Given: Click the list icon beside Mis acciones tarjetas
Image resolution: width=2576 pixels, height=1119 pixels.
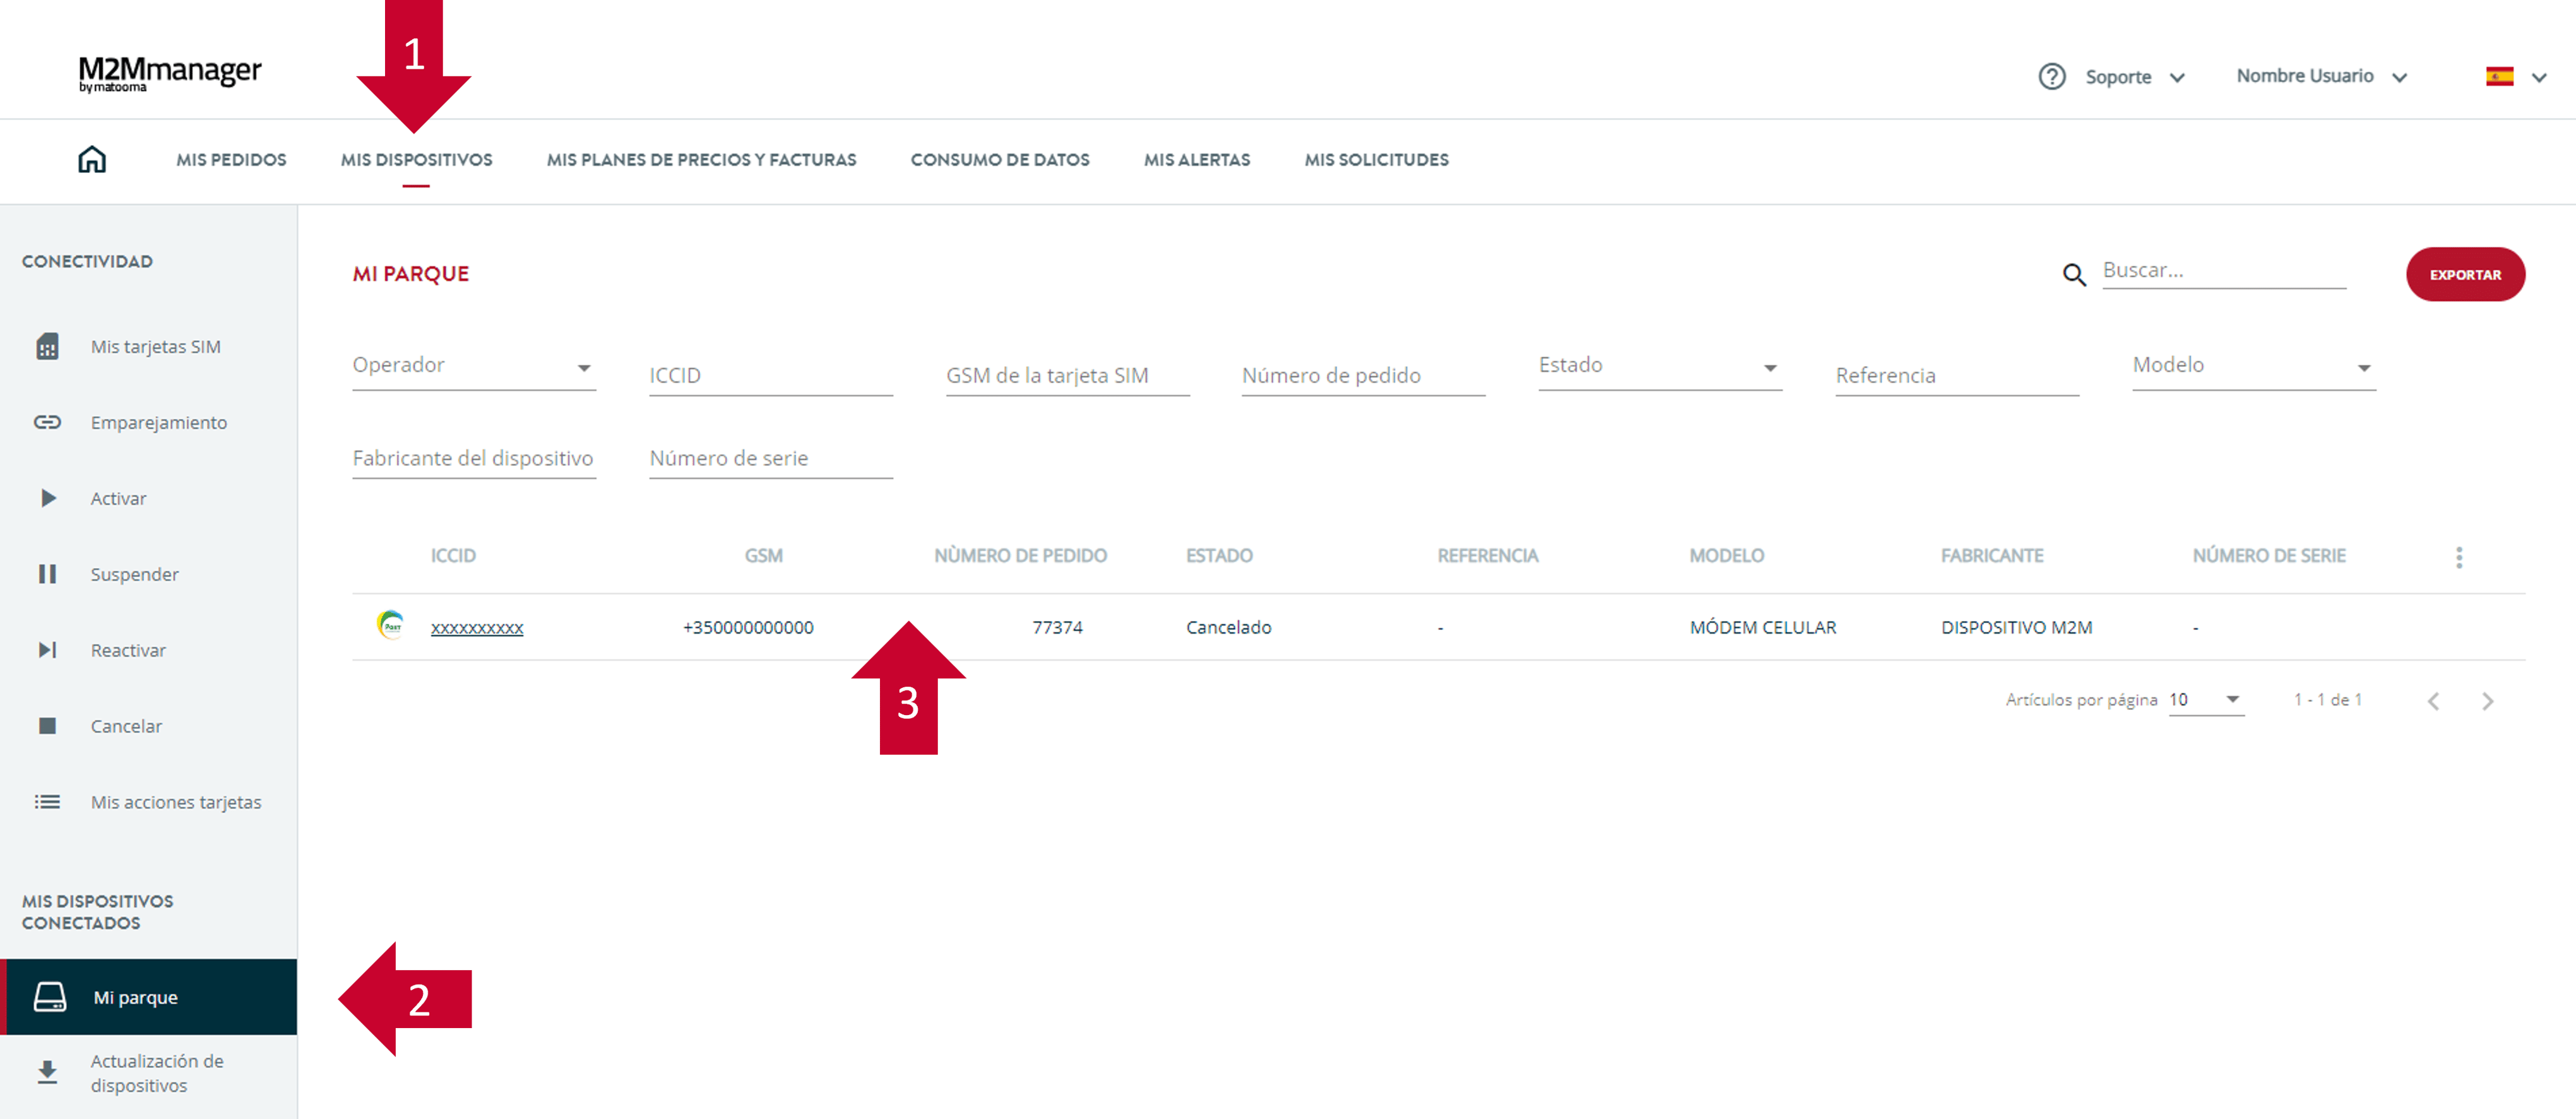Looking at the screenshot, I should pos(47,802).
